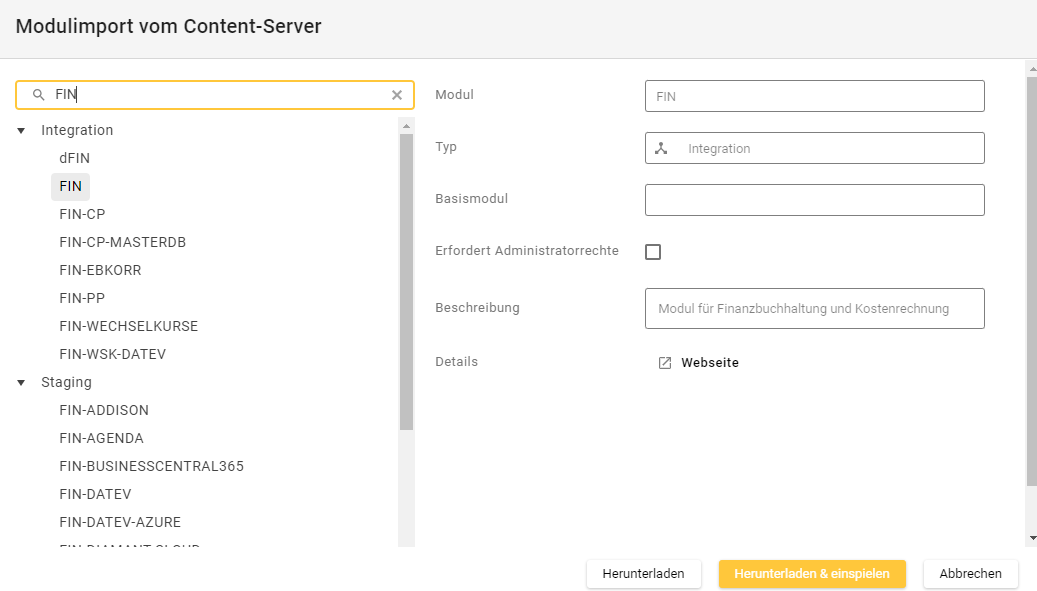Focus the Beschreibung text field
The image size is (1037, 591).
[x=814, y=309]
